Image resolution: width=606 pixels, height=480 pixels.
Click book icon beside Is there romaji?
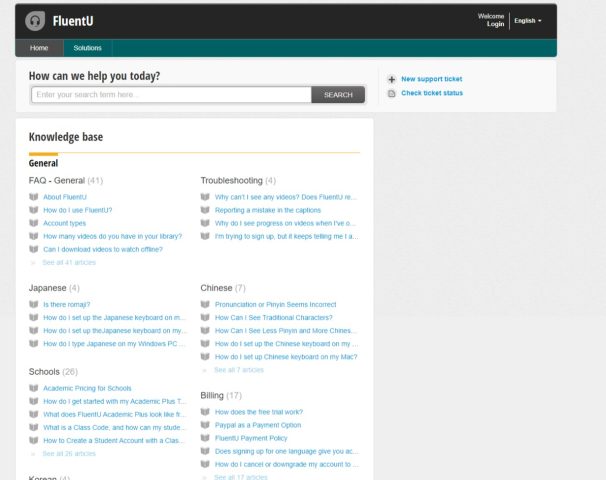pyautogui.click(x=34, y=305)
